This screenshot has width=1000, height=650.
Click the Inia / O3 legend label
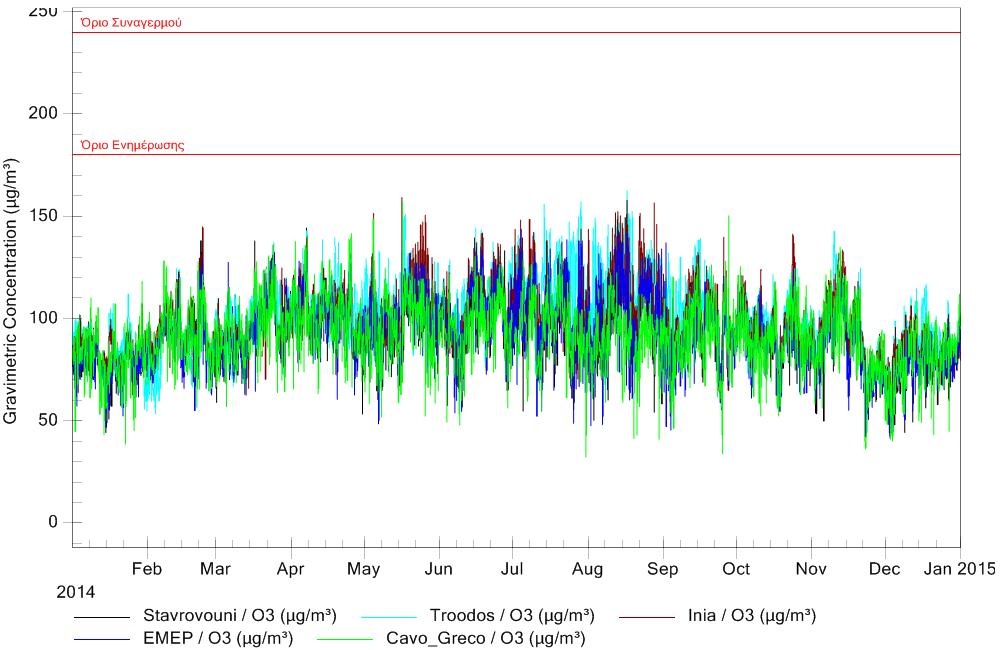pos(752,616)
